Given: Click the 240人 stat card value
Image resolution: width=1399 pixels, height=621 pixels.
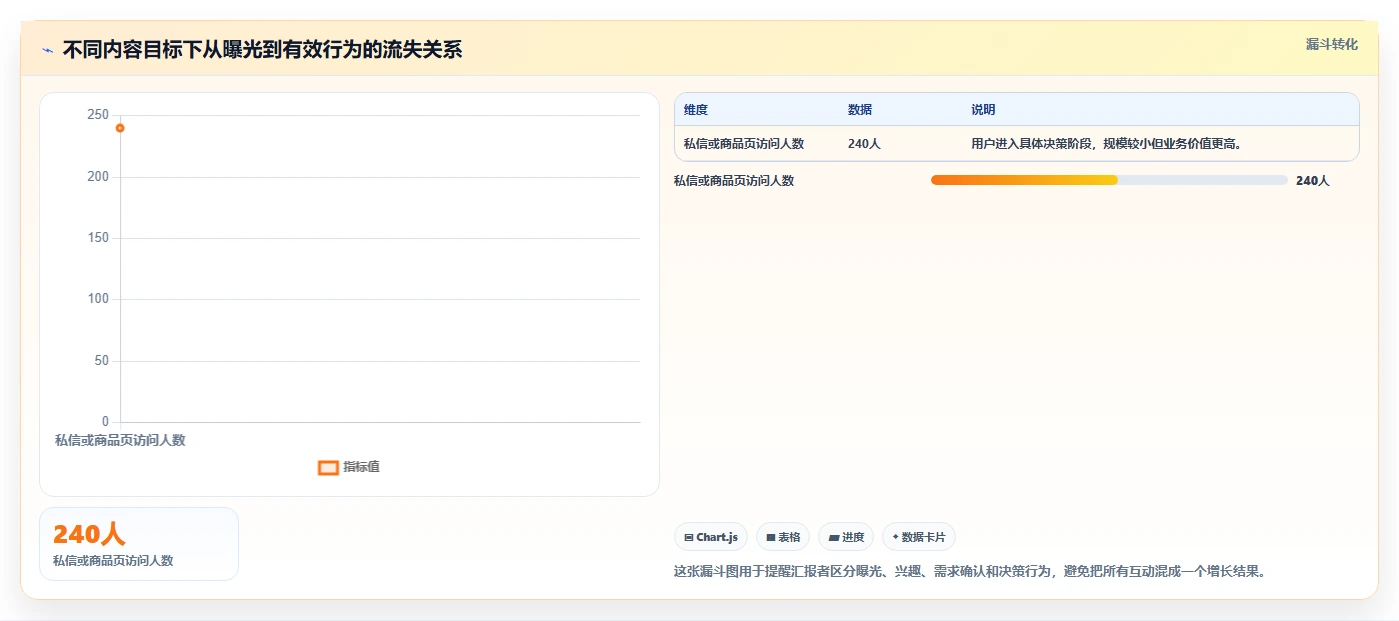Looking at the screenshot, I should tap(89, 535).
